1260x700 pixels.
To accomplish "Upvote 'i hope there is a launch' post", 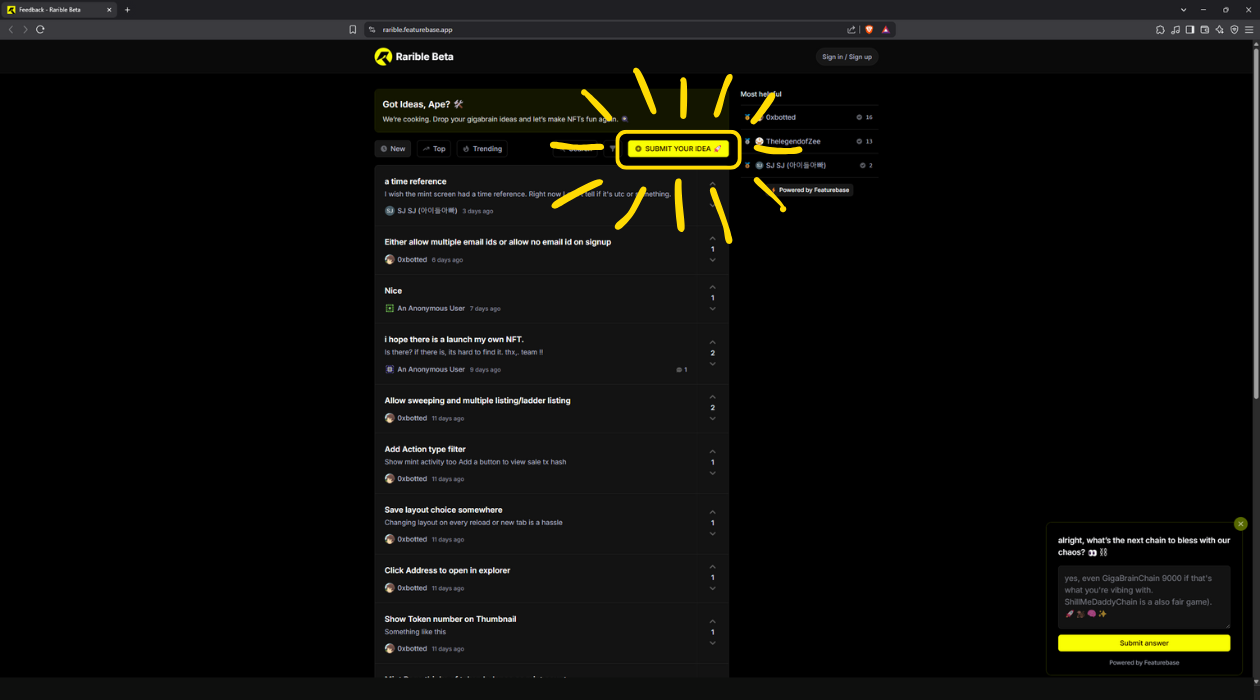I will [x=713, y=342].
